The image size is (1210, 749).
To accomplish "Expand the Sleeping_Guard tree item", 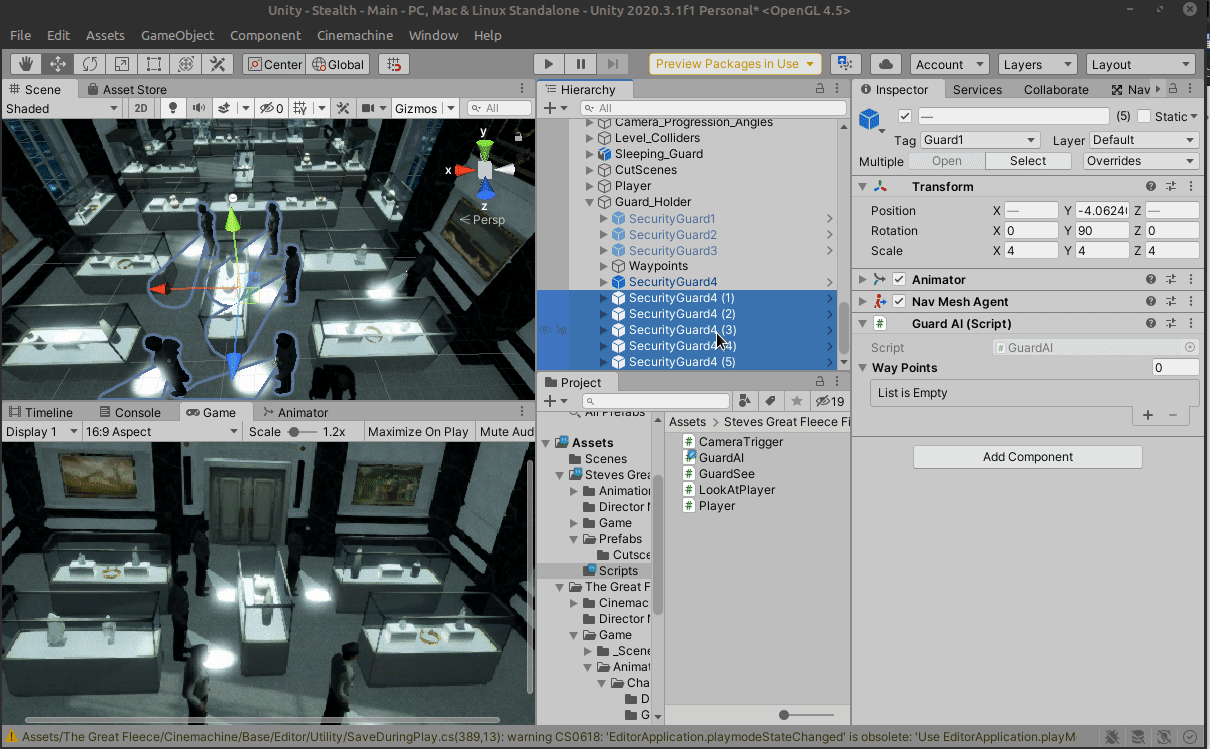I will click(589, 154).
